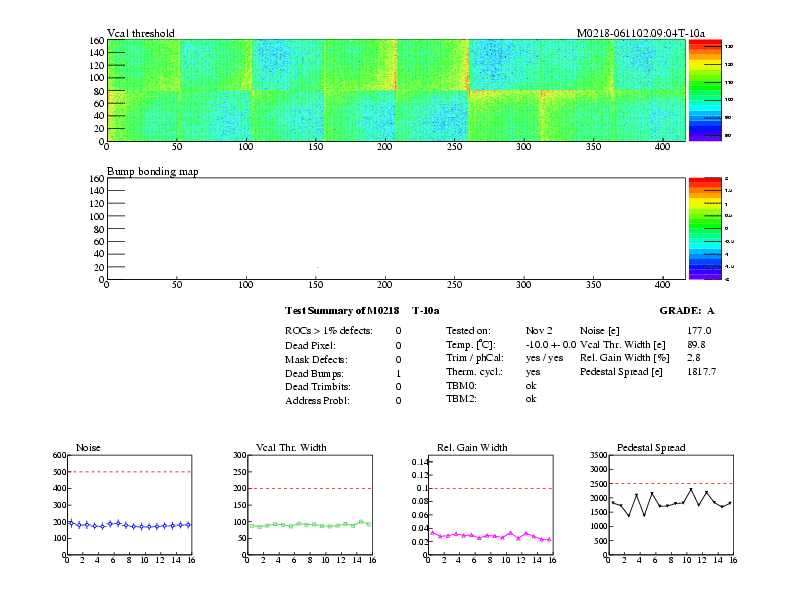Image resolution: width=792 pixels, height=612 pixels.
Task: Click the ROCs > 1% defects label
Action: (329, 330)
